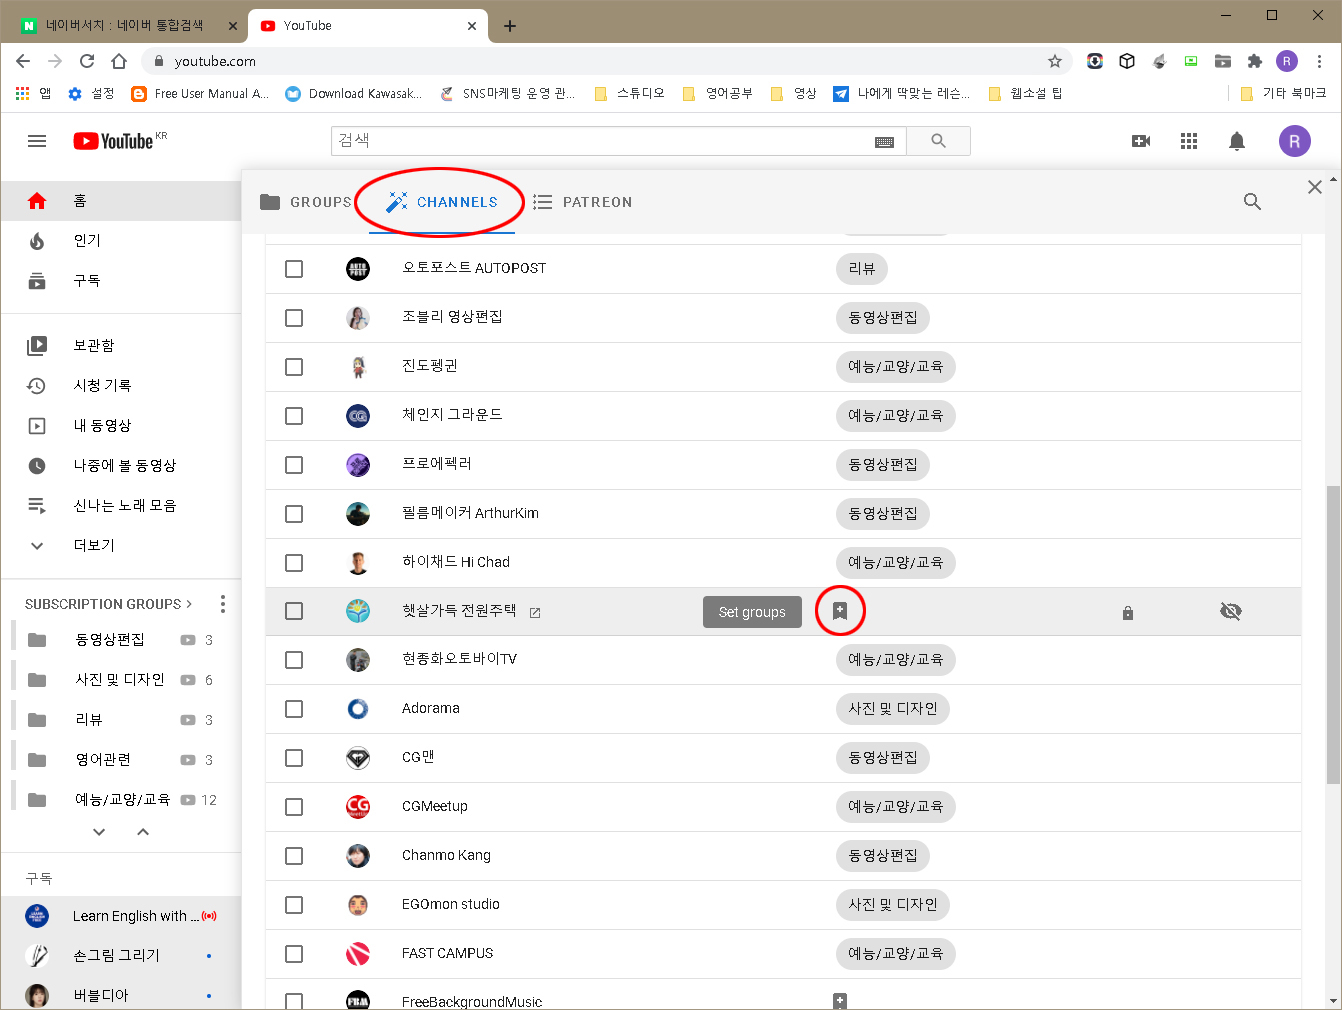Check the box for 필름메이커 ArthurKim

(294, 514)
